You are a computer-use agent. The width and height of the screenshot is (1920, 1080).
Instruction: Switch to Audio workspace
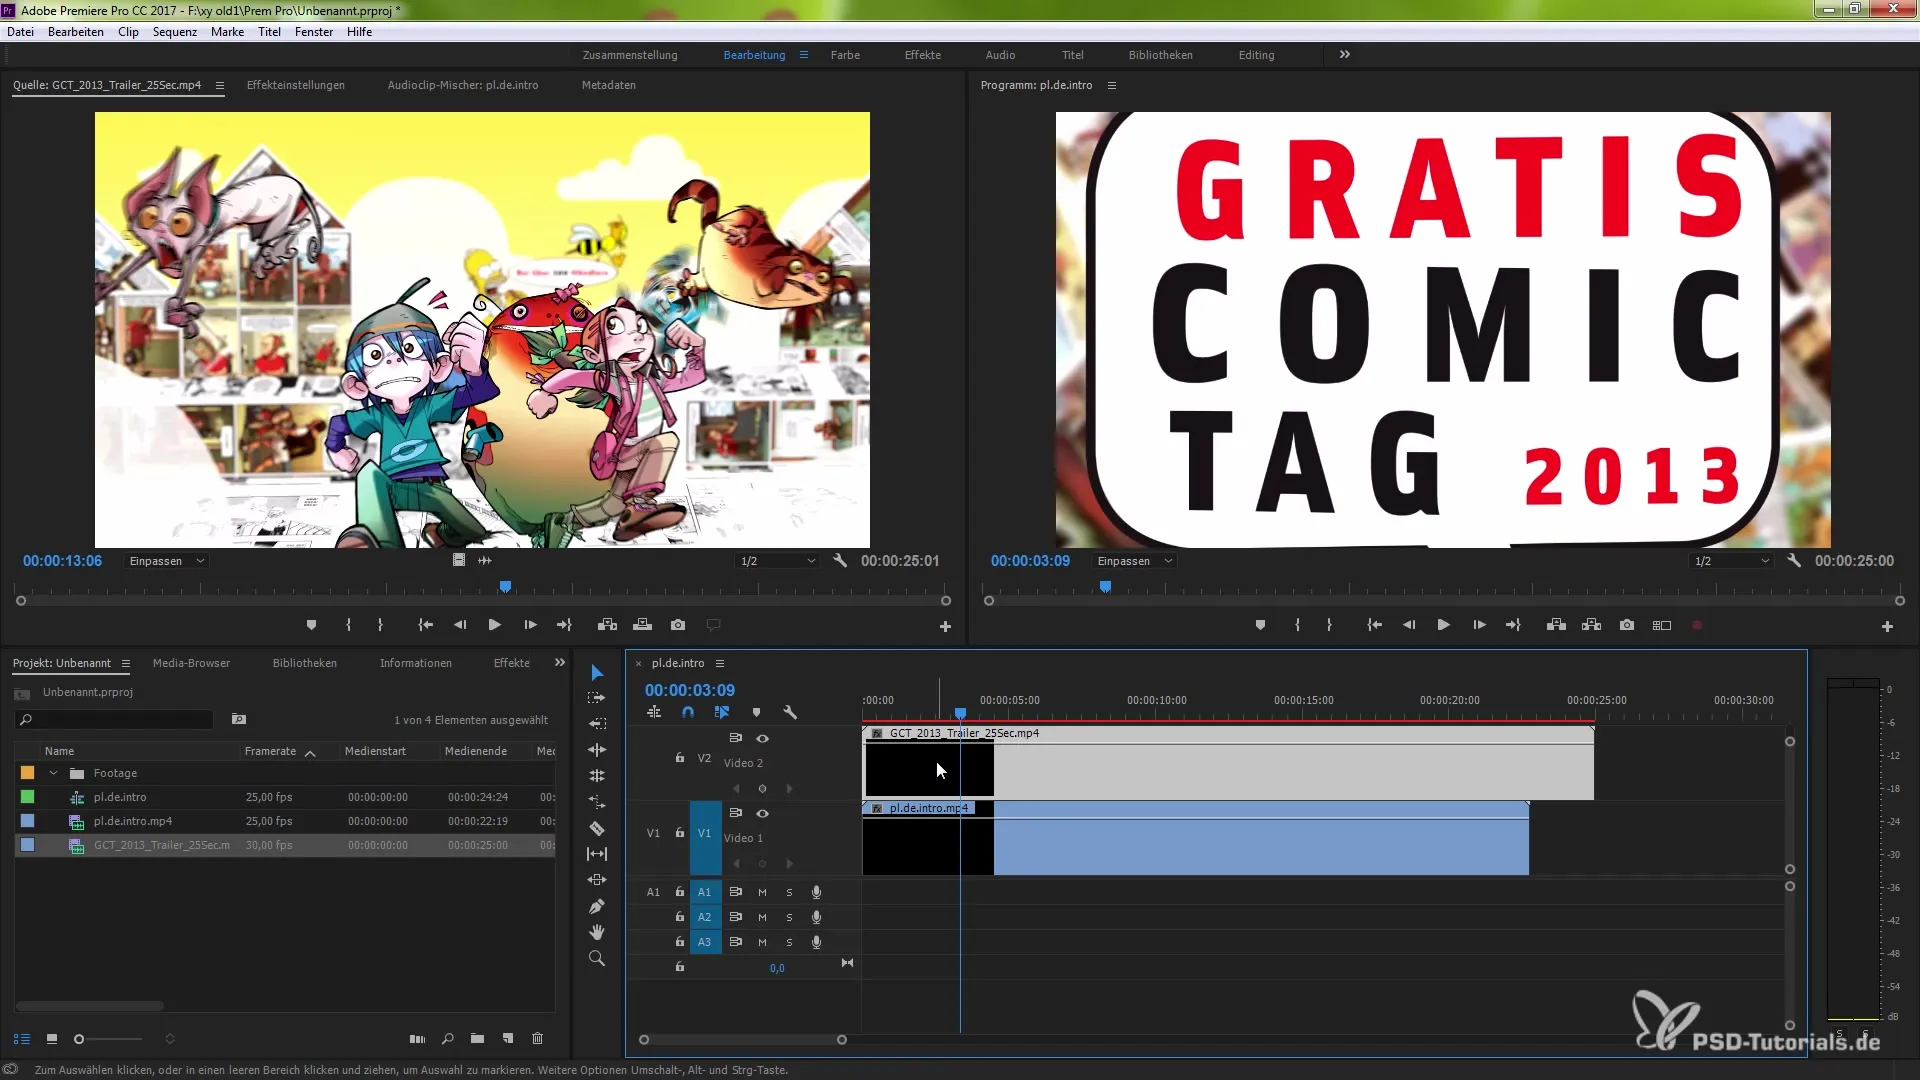(x=1000, y=55)
